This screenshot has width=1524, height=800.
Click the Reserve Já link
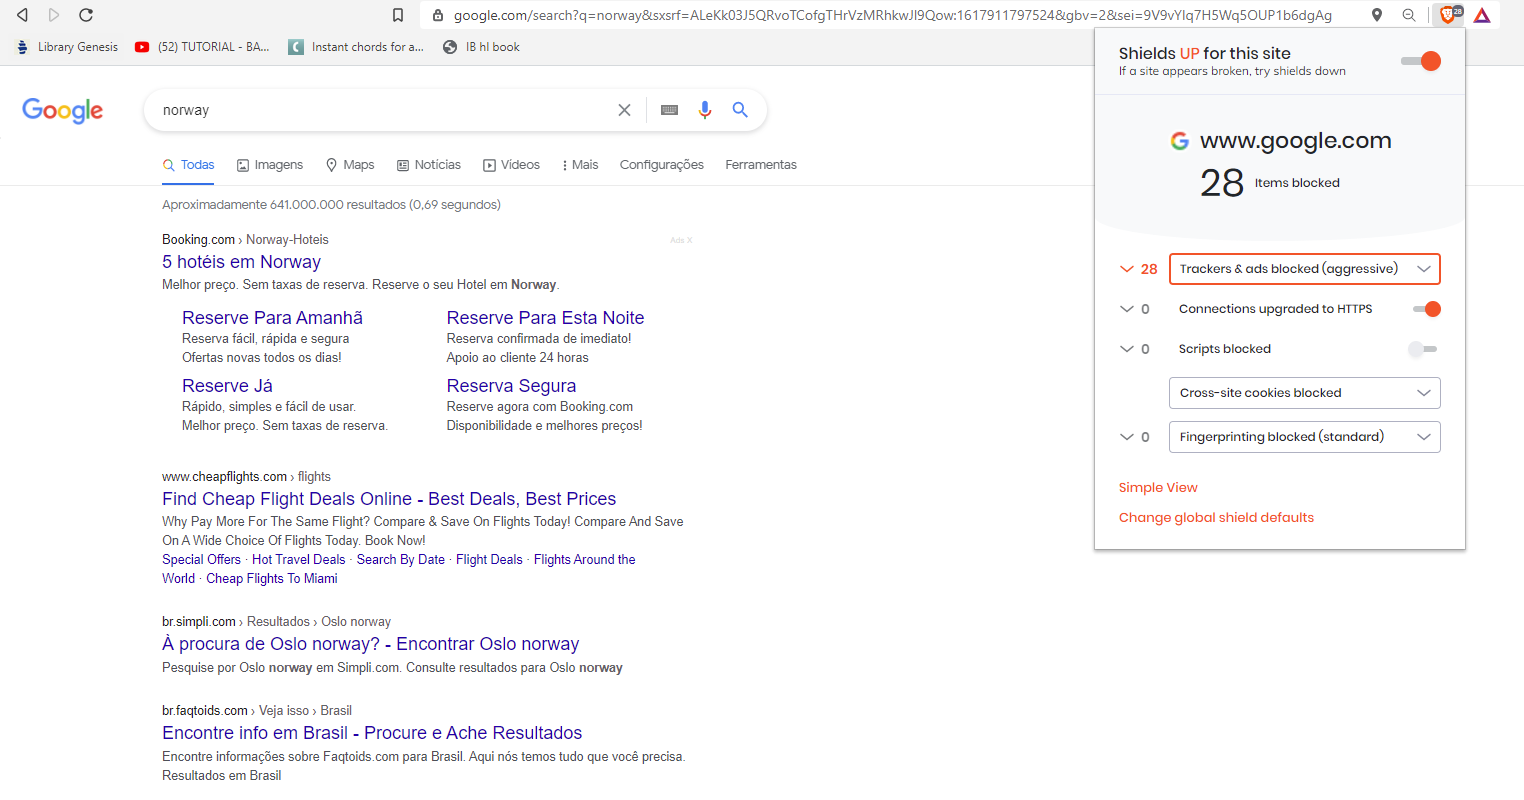pyautogui.click(x=227, y=386)
